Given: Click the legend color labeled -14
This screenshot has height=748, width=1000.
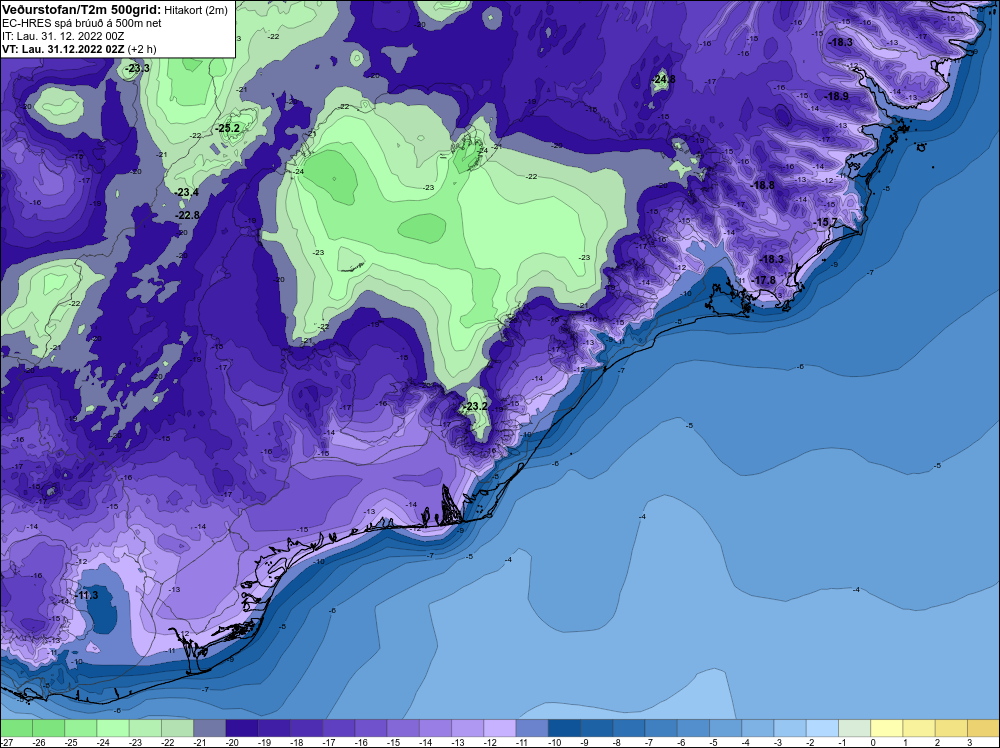Looking at the screenshot, I should [436, 728].
